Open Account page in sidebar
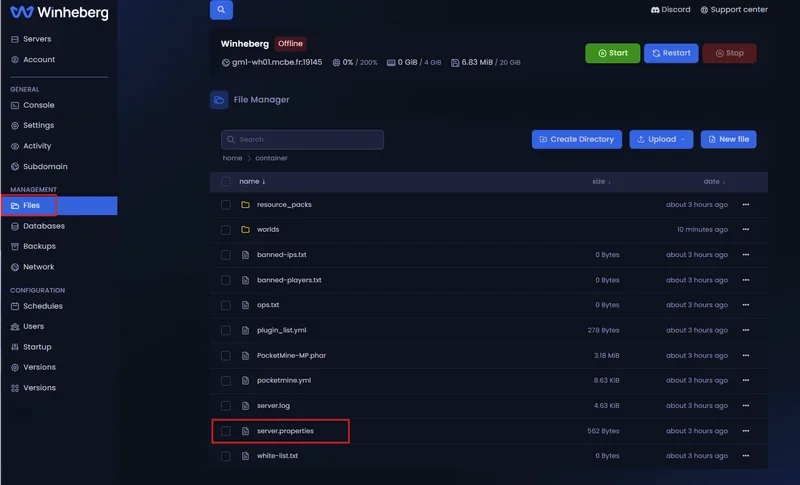Screen dimensions: 800x485 (33, 60)
